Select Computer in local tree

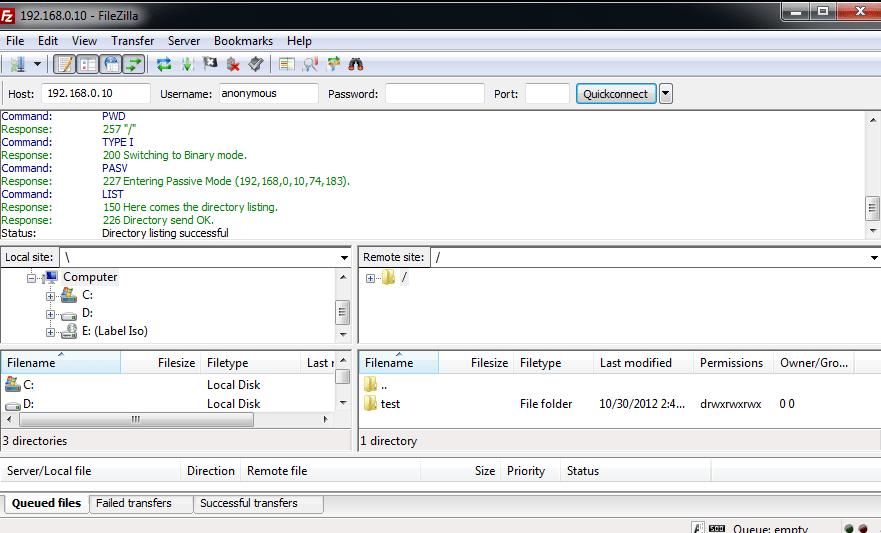90,277
